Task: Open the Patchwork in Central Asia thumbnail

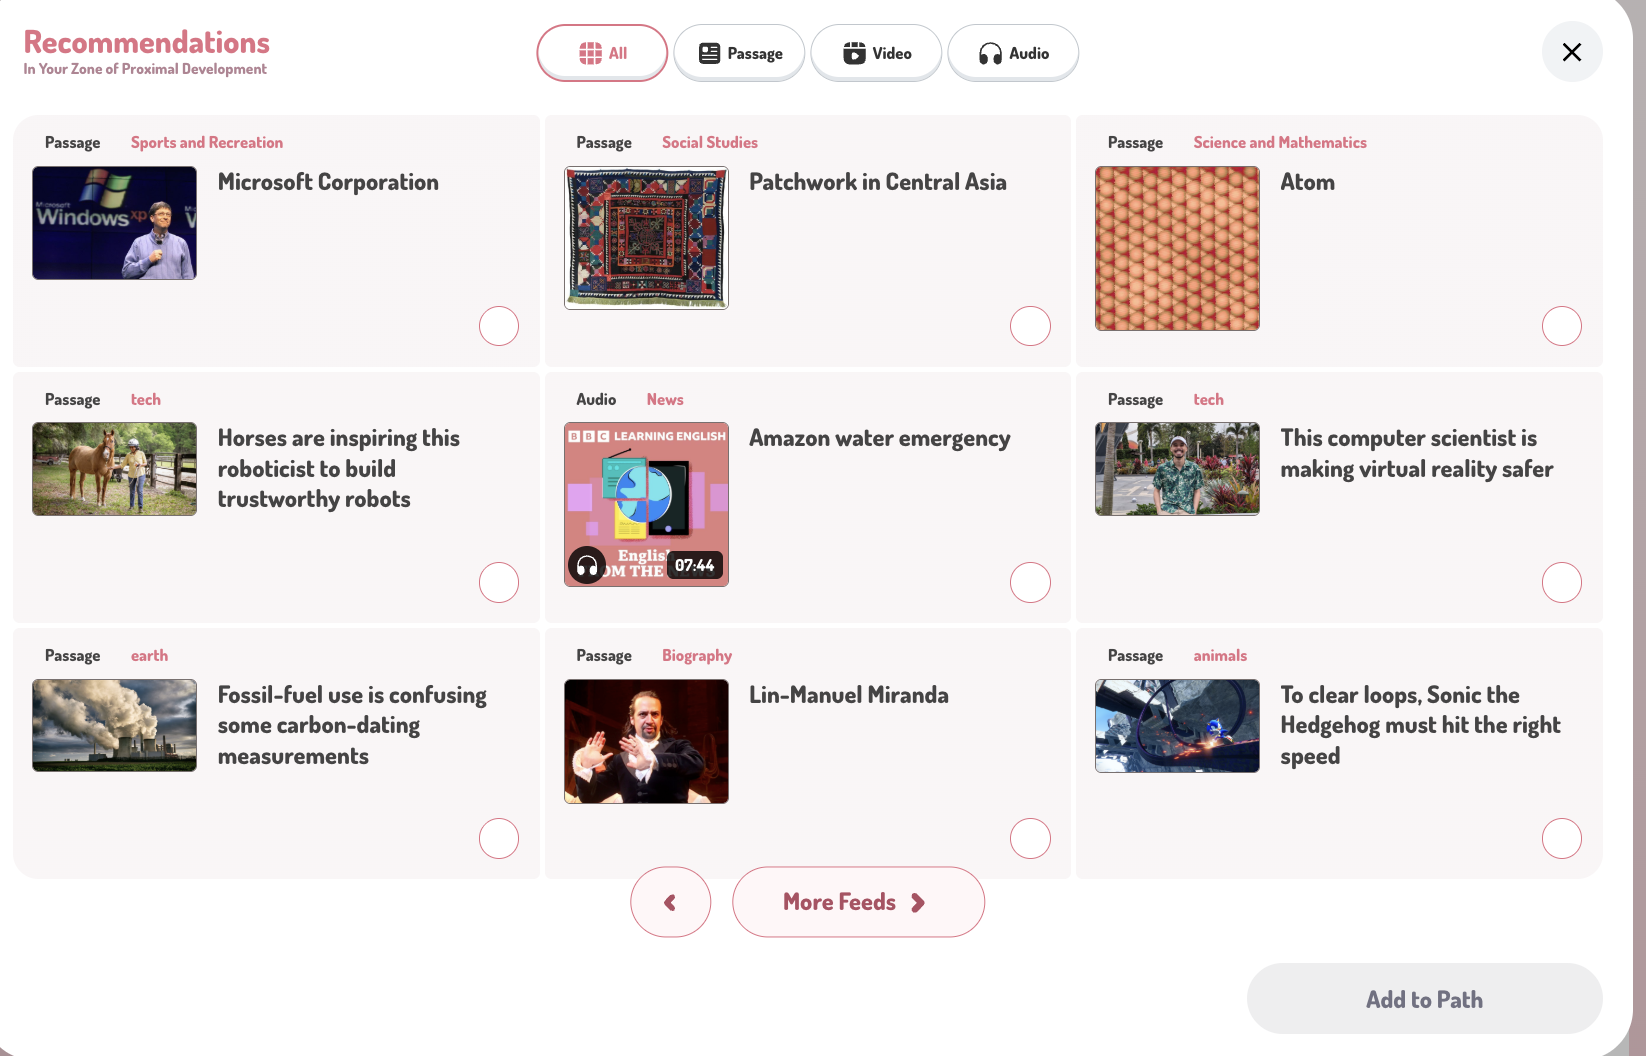Action: point(646,238)
